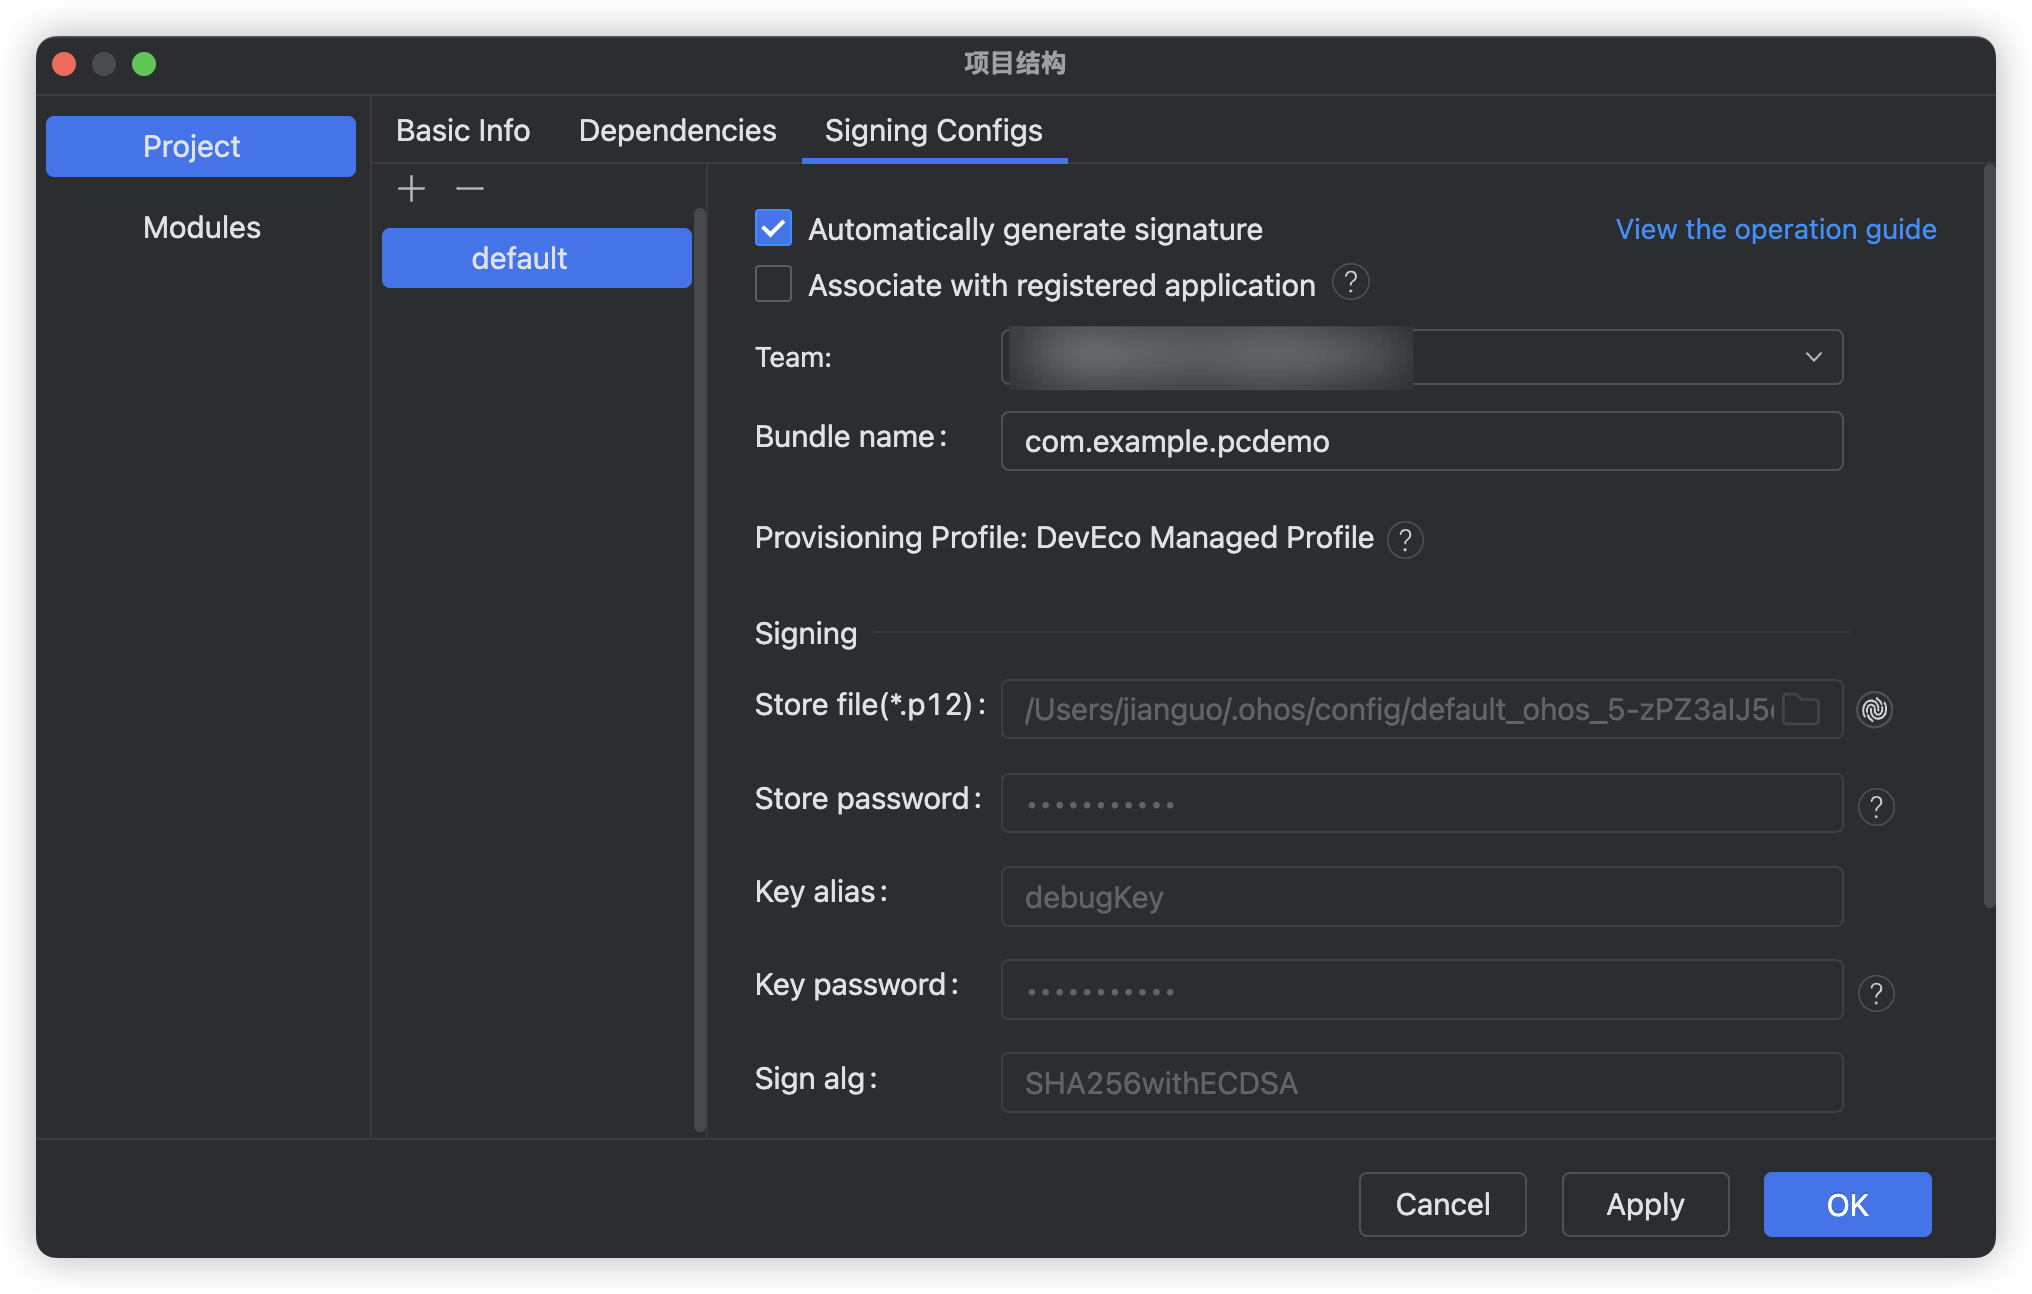
Task: Click help icon next to Store password
Action: (x=1876, y=806)
